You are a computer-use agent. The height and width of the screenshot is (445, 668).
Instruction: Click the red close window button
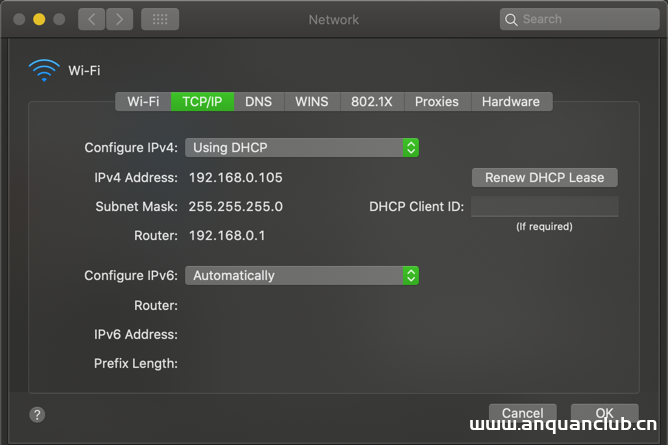(18, 19)
